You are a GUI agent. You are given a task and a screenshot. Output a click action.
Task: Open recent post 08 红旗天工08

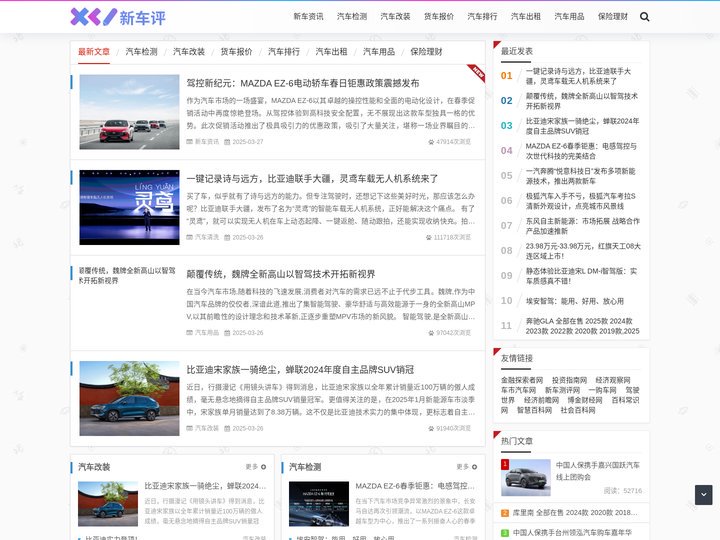click(583, 251)
